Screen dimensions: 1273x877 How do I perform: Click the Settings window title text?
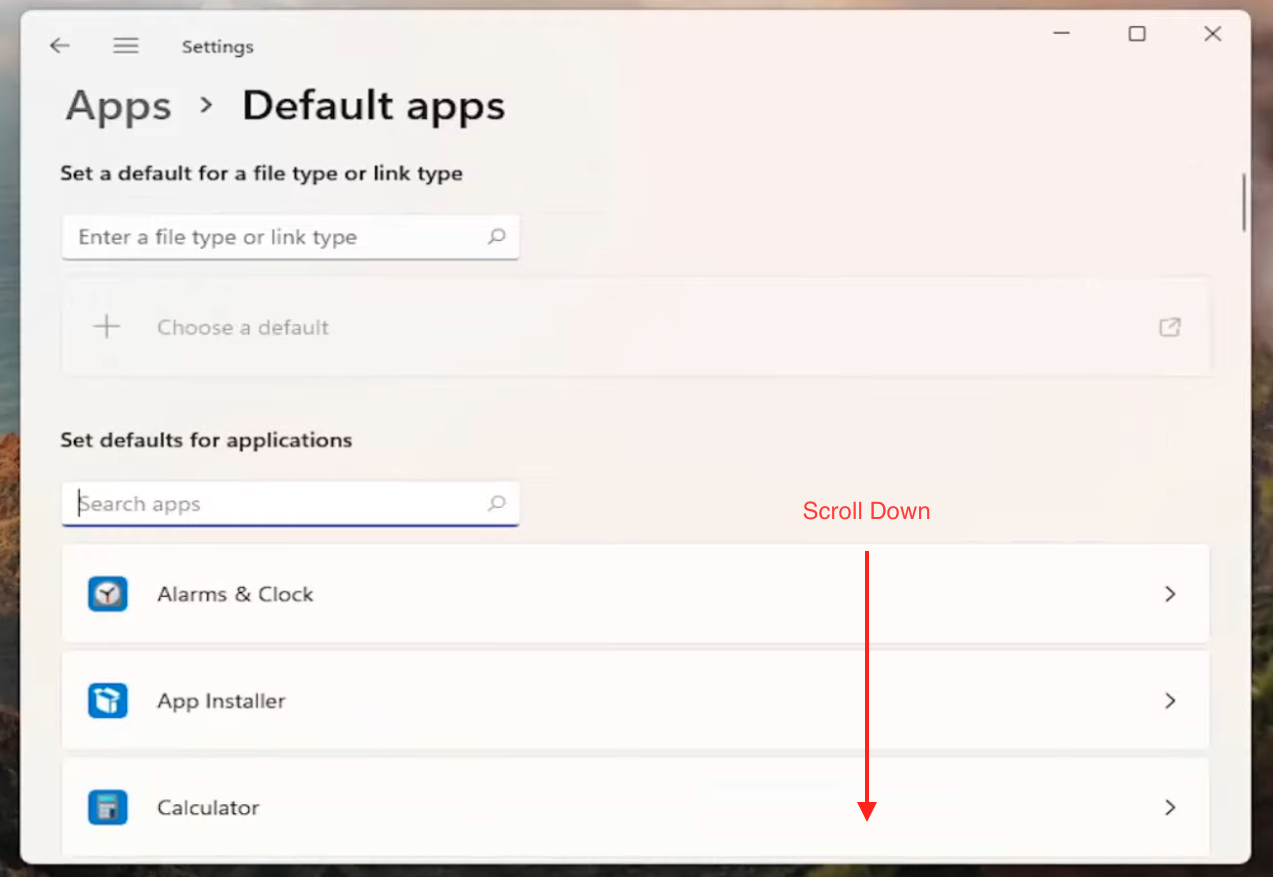coord(218,47)
